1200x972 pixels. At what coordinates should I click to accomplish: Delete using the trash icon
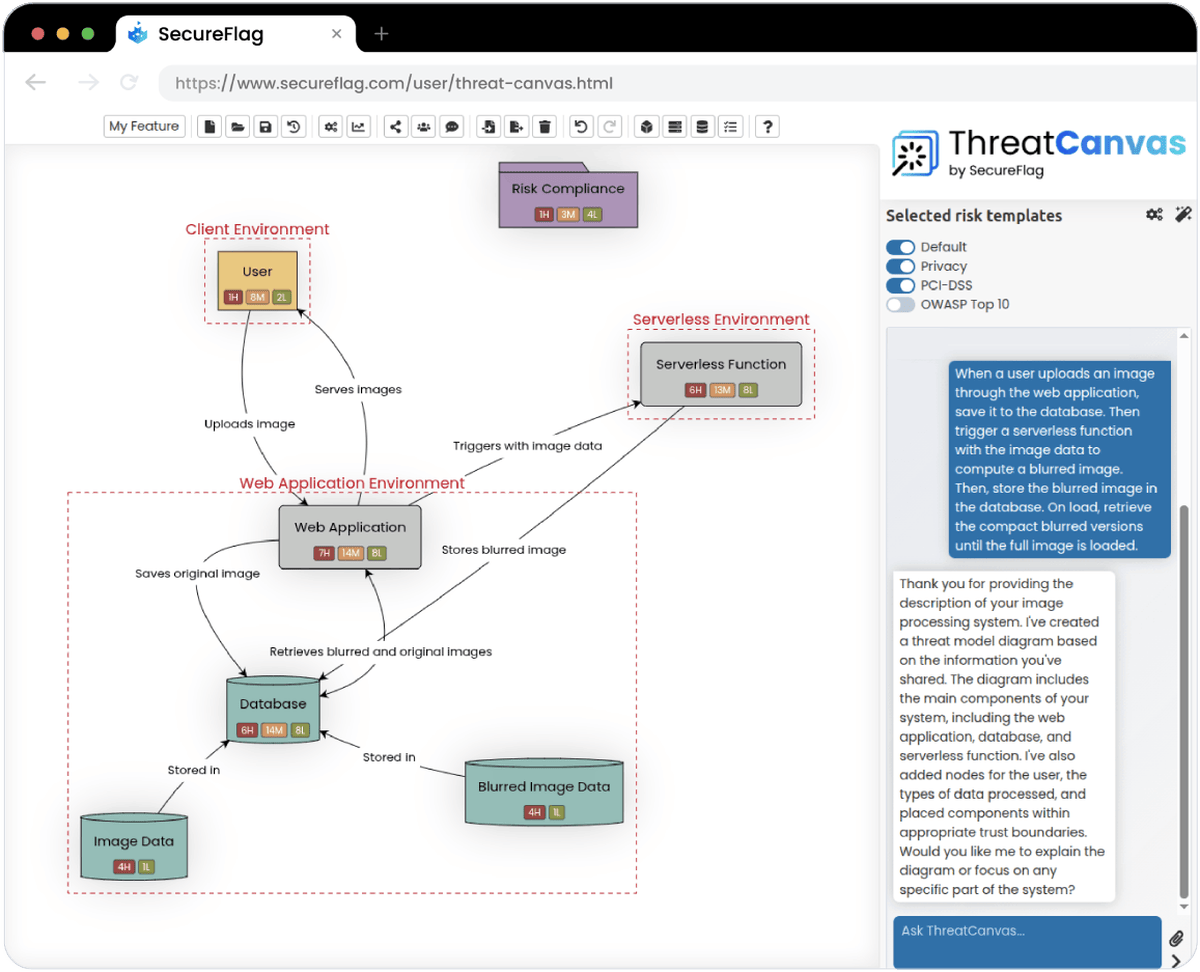point(544,127)
